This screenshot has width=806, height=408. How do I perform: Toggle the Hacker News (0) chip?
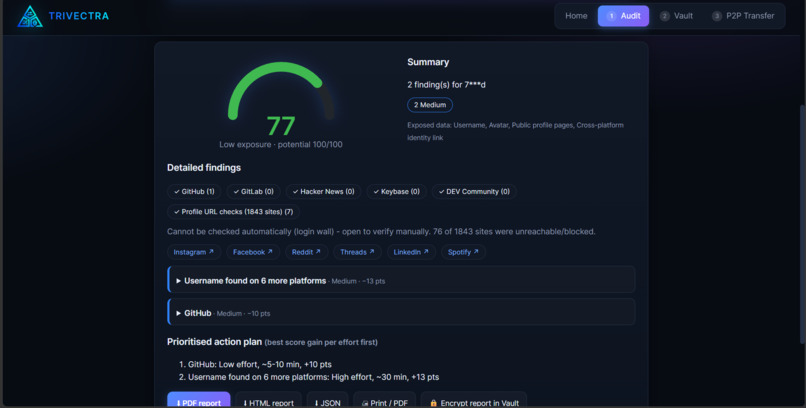tap(323, 192)
